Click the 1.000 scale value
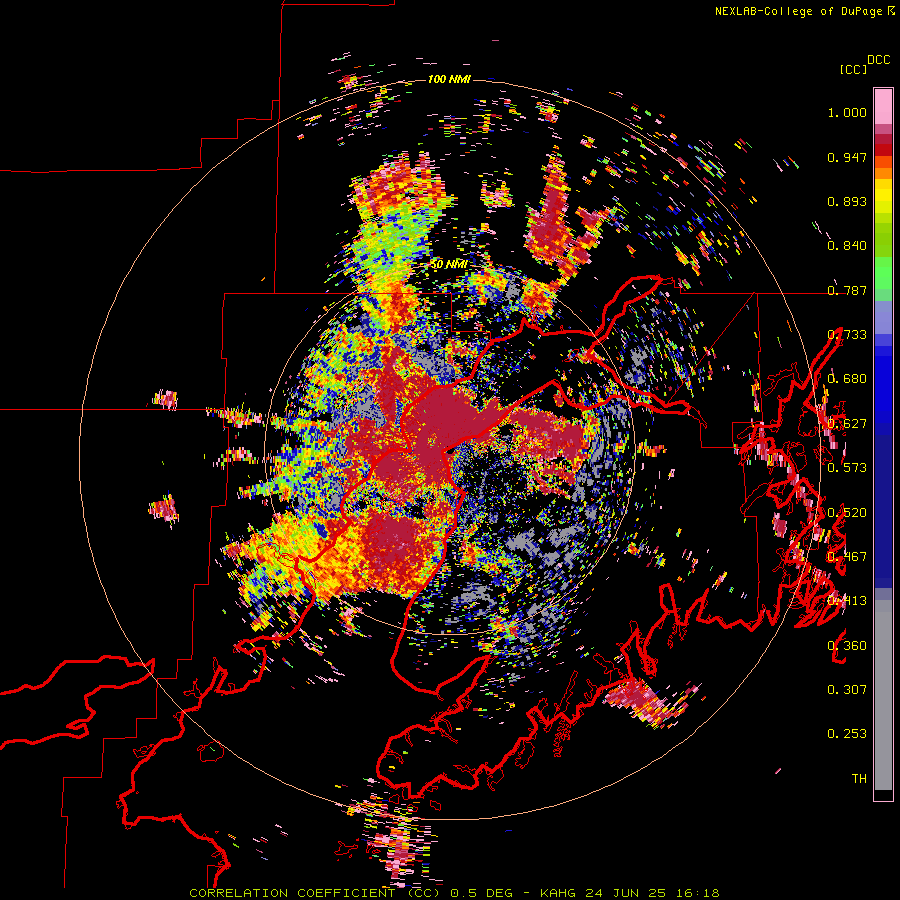Image resolution: width=900 pixels, height=900 pixels. [847, 112]
